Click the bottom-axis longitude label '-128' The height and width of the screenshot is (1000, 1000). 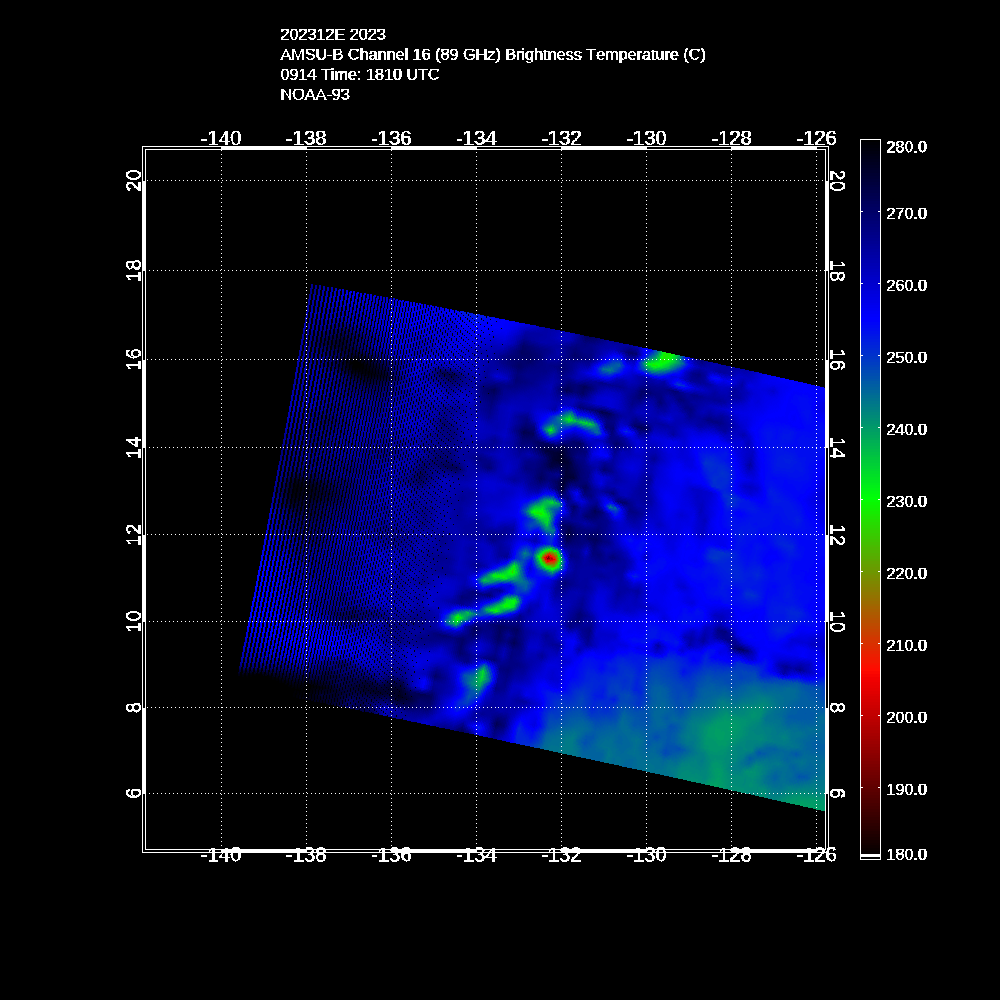(x=732, y=855)
